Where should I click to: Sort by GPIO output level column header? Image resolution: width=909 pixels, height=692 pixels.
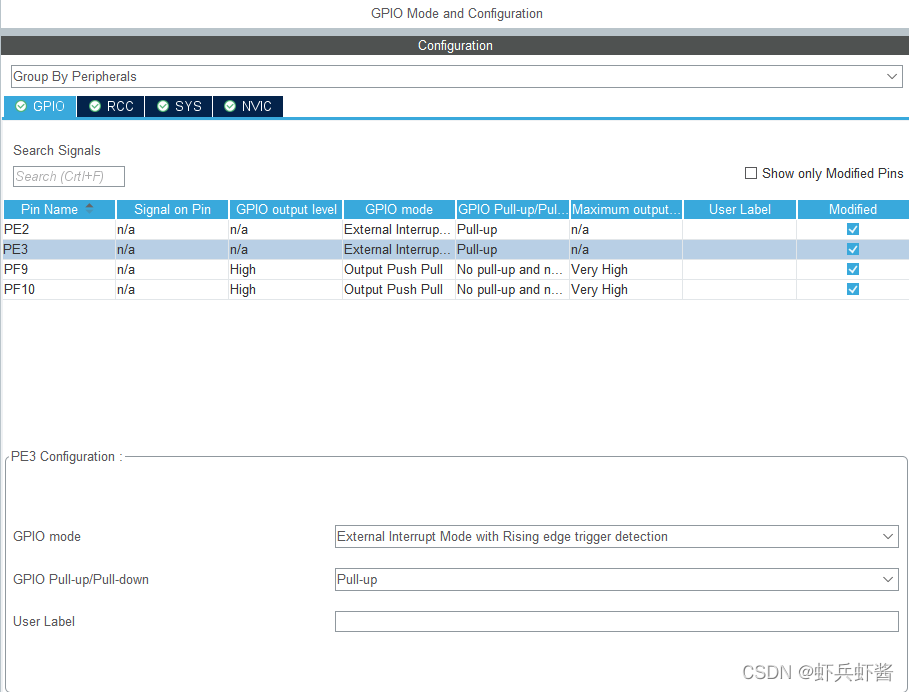(286, 209)
